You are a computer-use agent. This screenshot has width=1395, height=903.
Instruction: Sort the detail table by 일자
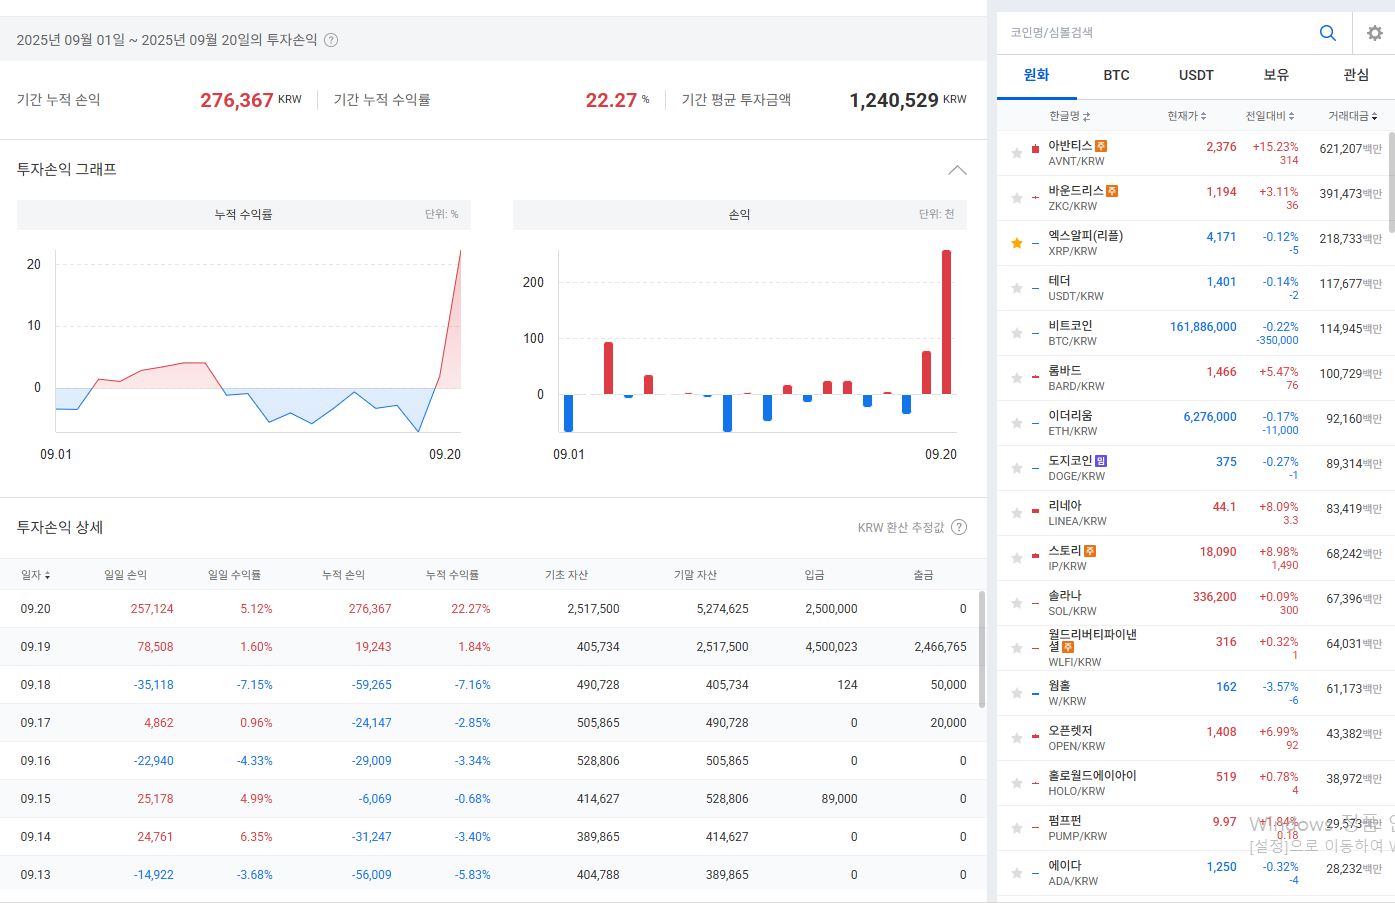pyautogui.click(x=36, y=575)
